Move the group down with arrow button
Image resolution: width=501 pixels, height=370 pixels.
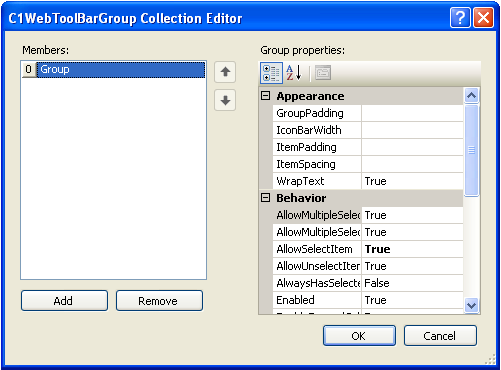point(225,100)
